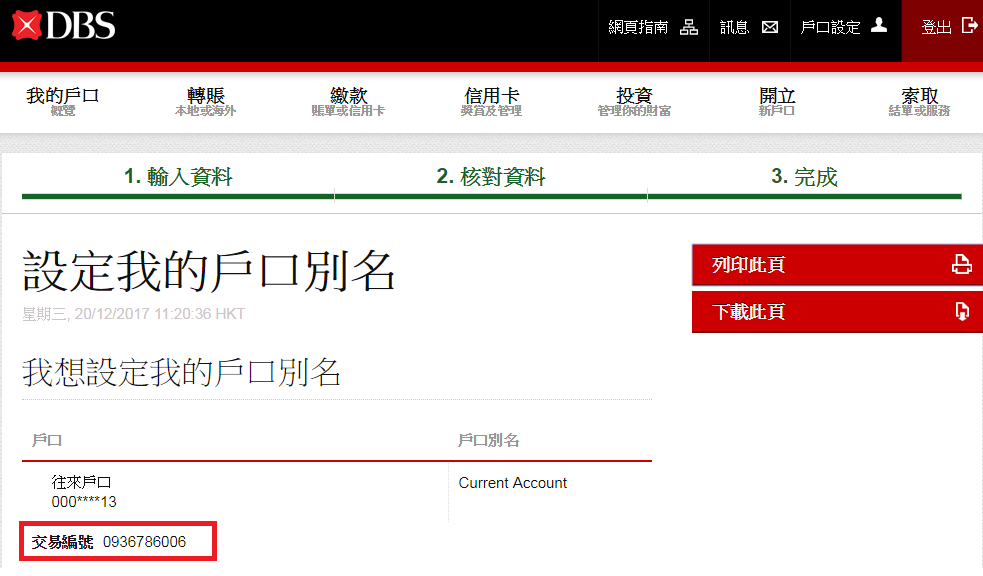Open 投資 investment menu
Image resolution: width=983 pixels, height=576 pixels.
[634, 101]
